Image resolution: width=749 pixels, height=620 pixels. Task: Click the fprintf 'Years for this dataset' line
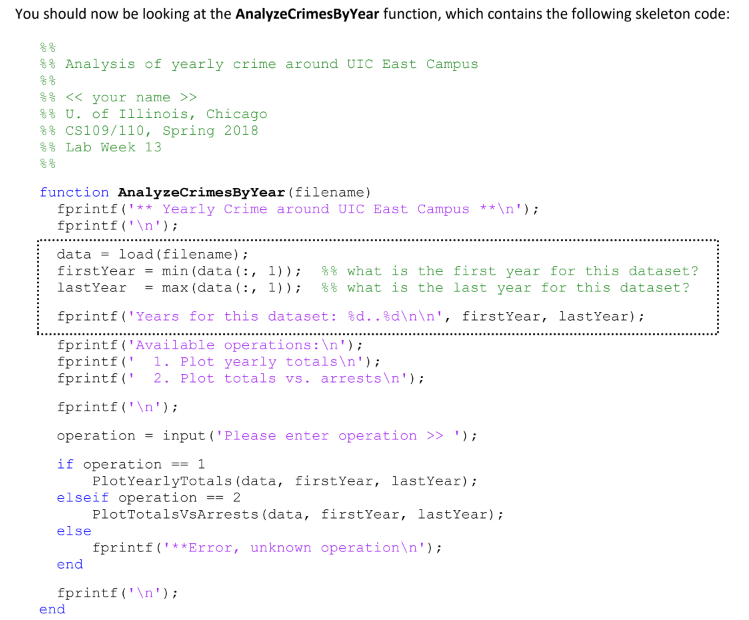click(x=351, y=316)
